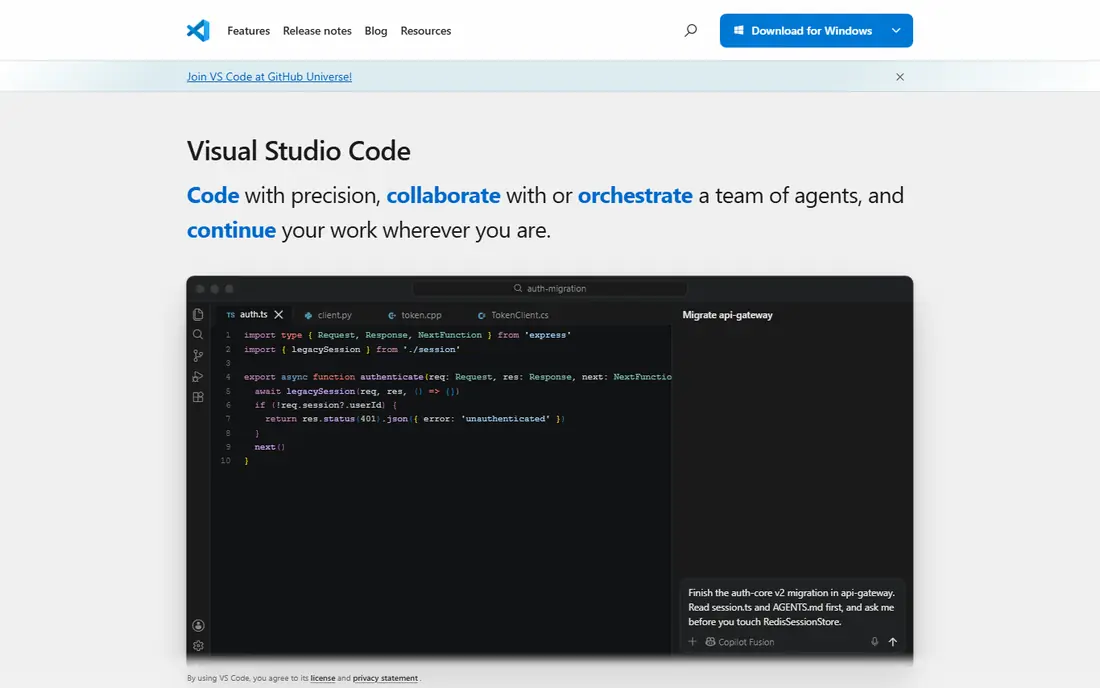Click the plus add-context icon in chat
This screenshot has height=688, width=1100.
tap(692, 642)
